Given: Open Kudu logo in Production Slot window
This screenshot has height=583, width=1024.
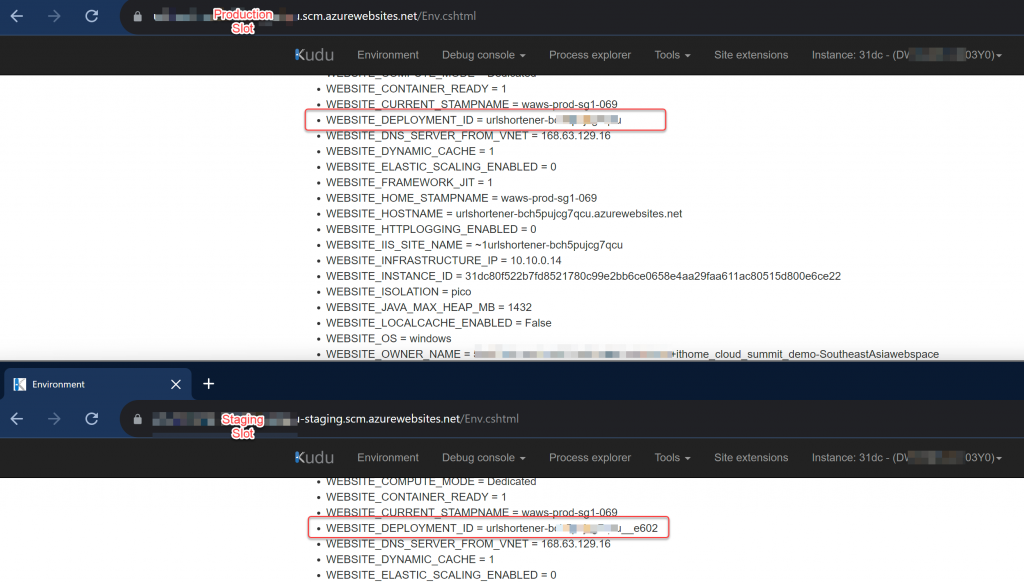Looking at the screenshot, I should pos(314,55).
